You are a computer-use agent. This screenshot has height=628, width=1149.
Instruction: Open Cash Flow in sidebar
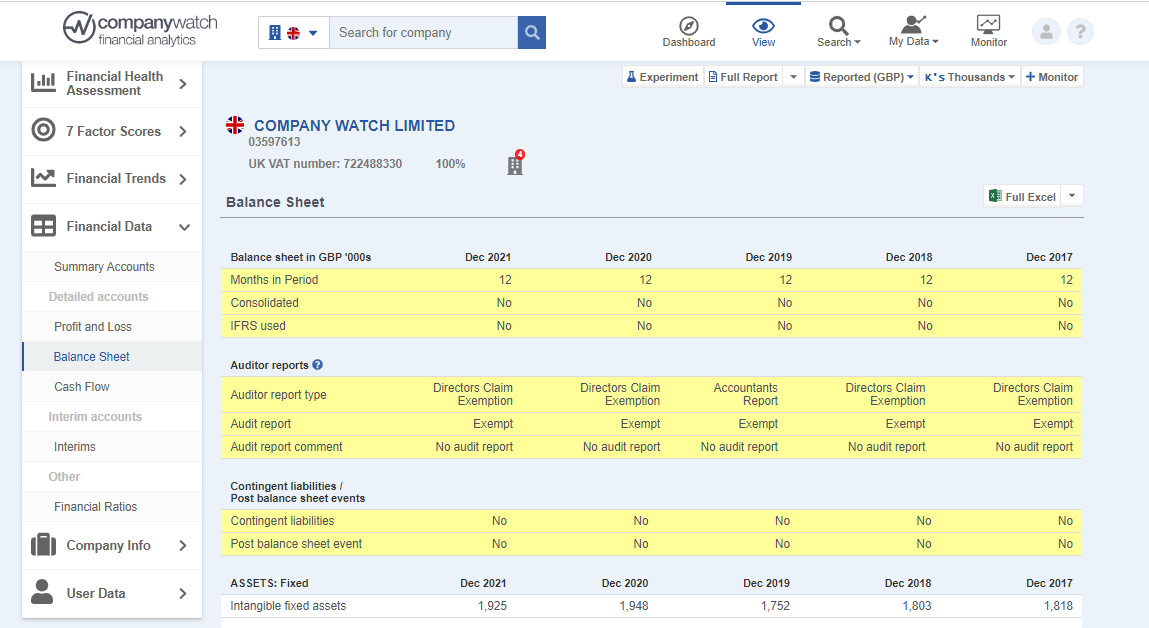(82, 387)
